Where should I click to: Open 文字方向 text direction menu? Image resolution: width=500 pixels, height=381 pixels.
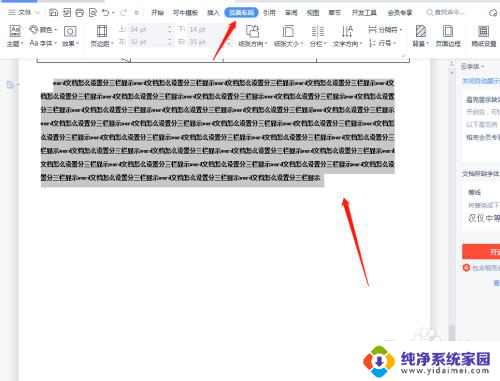(x=347, y=36)
